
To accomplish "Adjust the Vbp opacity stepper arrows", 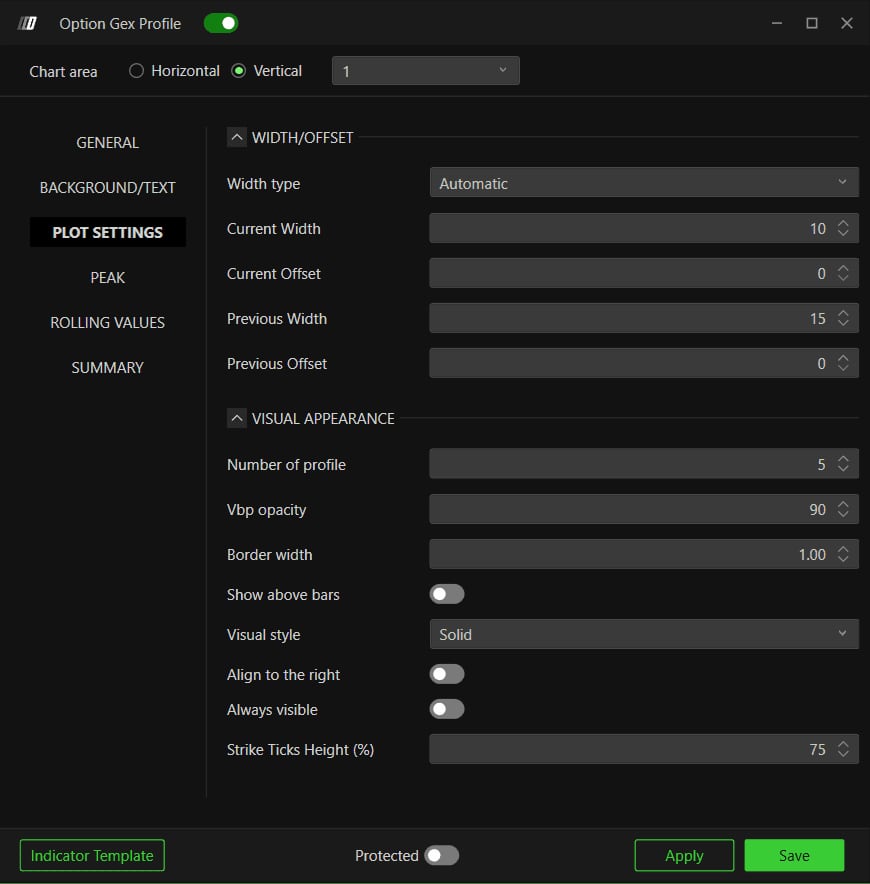I will point(843,509).
